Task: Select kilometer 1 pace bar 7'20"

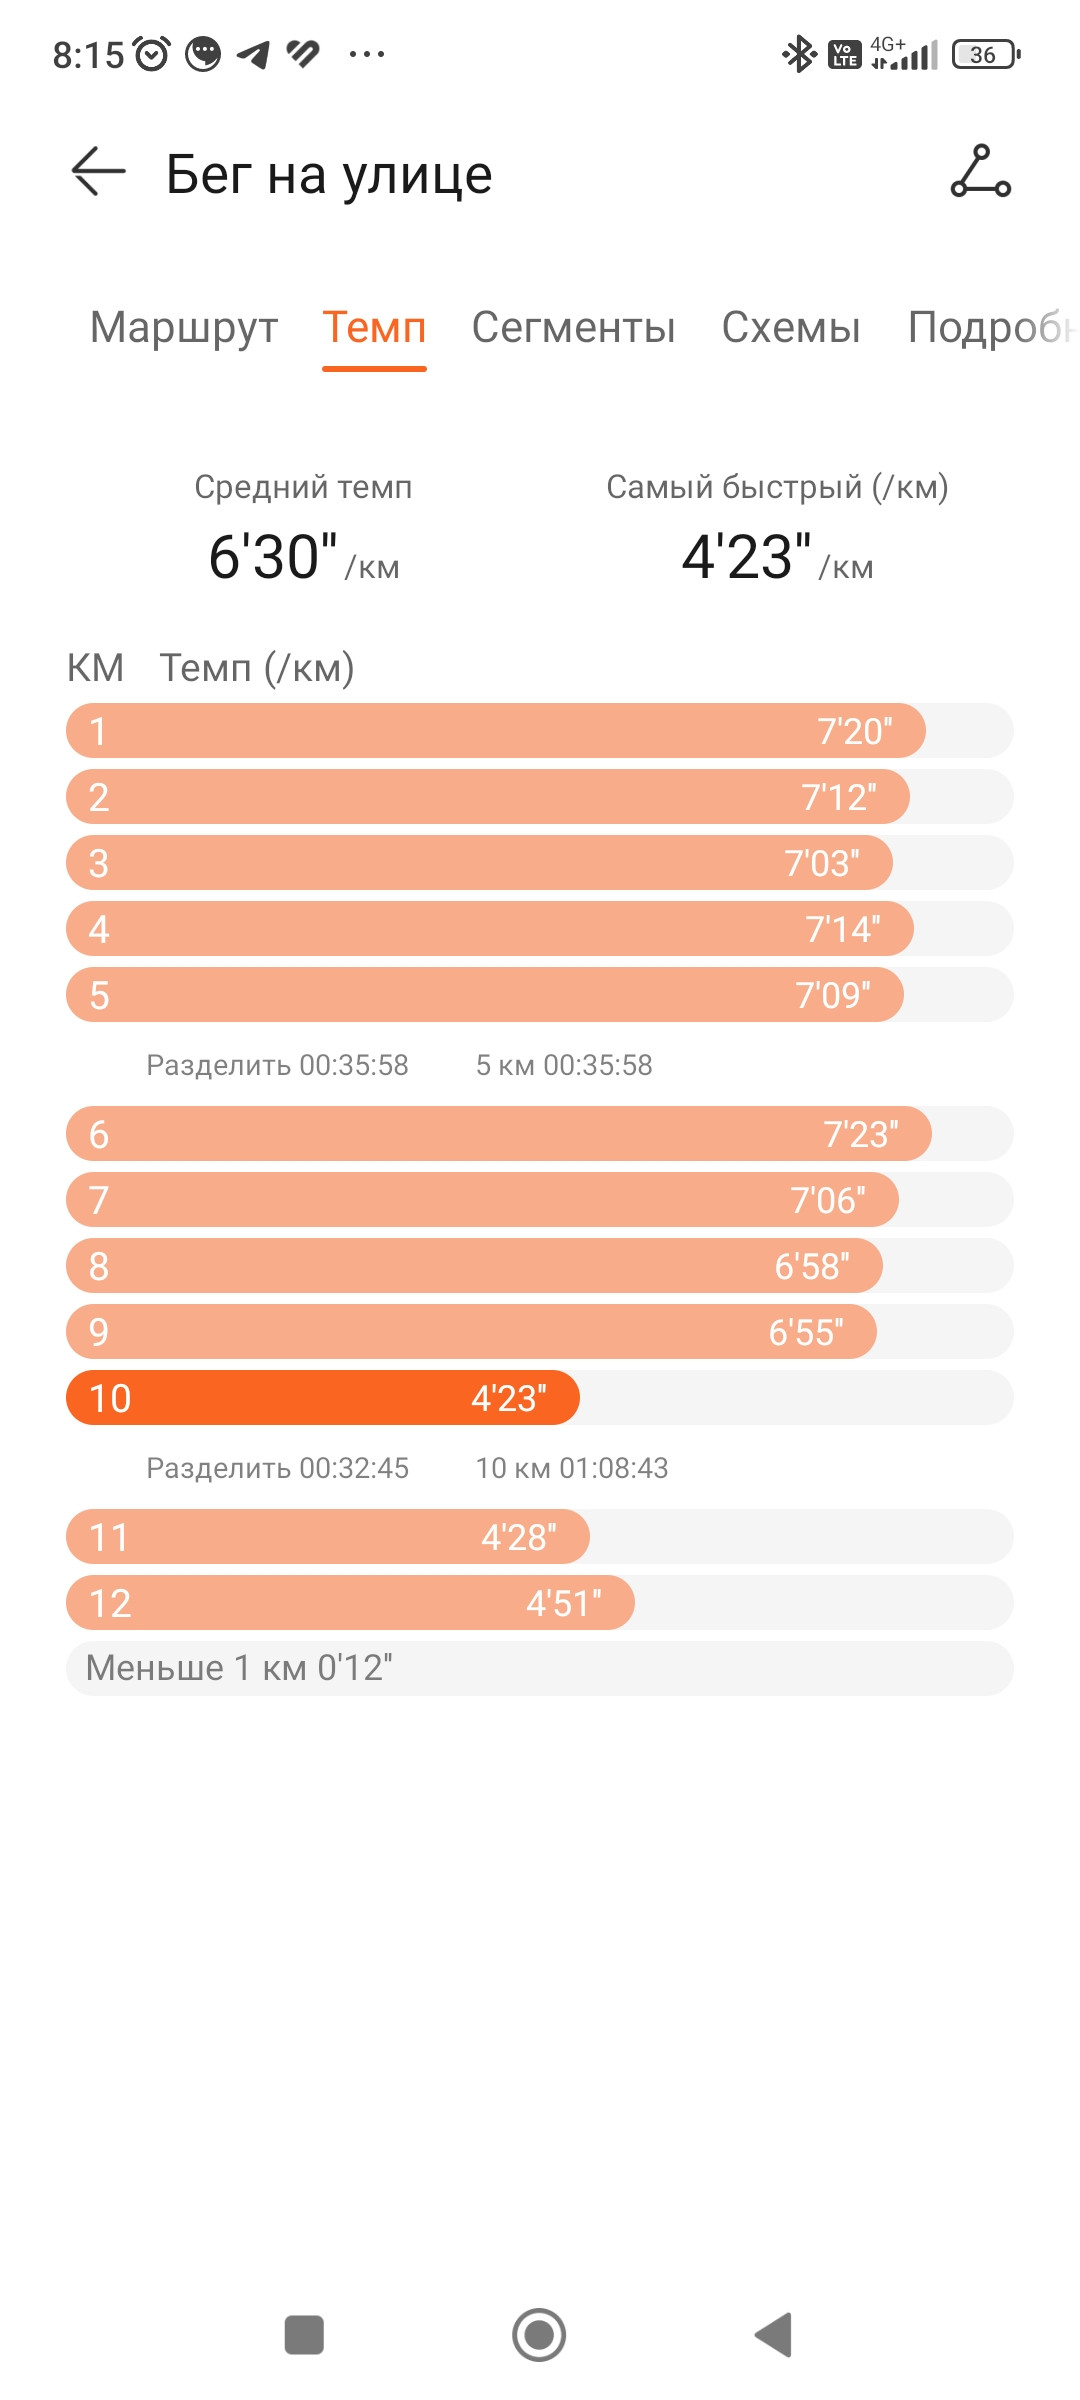Action: (x=496, y=731)
